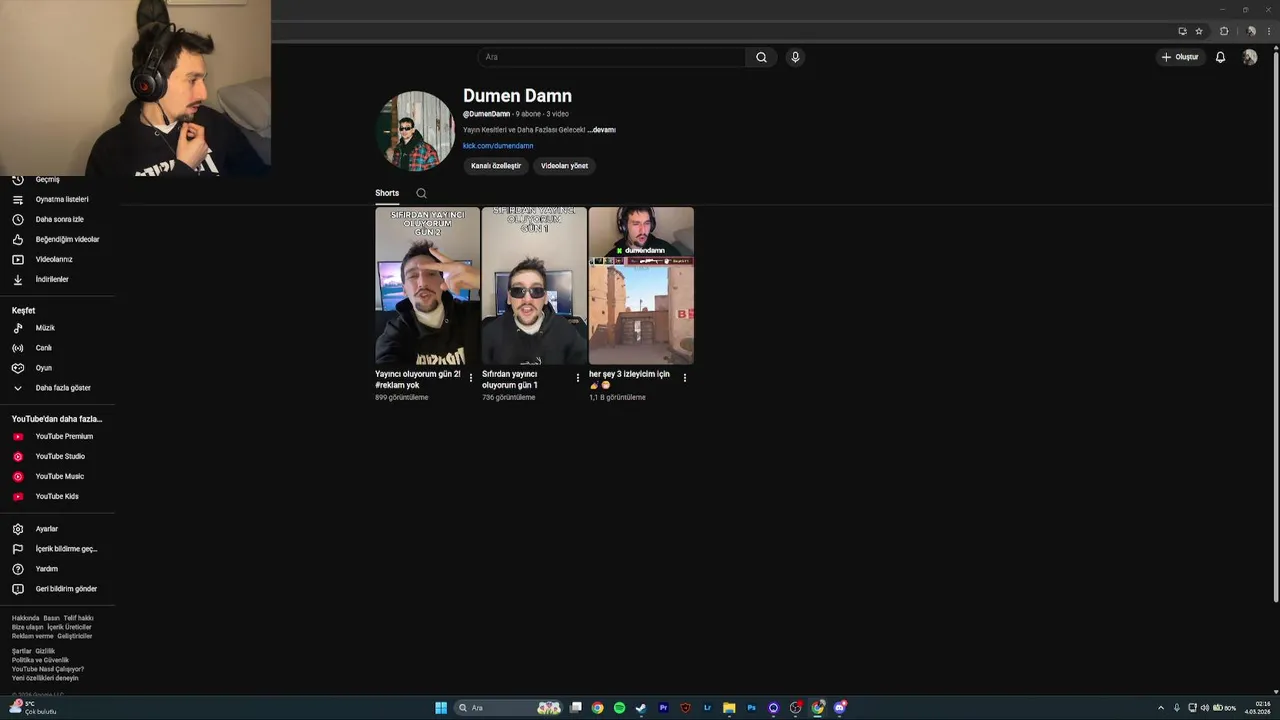Start voice search with microphone icon
Screen dimensions: 1280x720
pyautogui.click(x=795, y=57)
